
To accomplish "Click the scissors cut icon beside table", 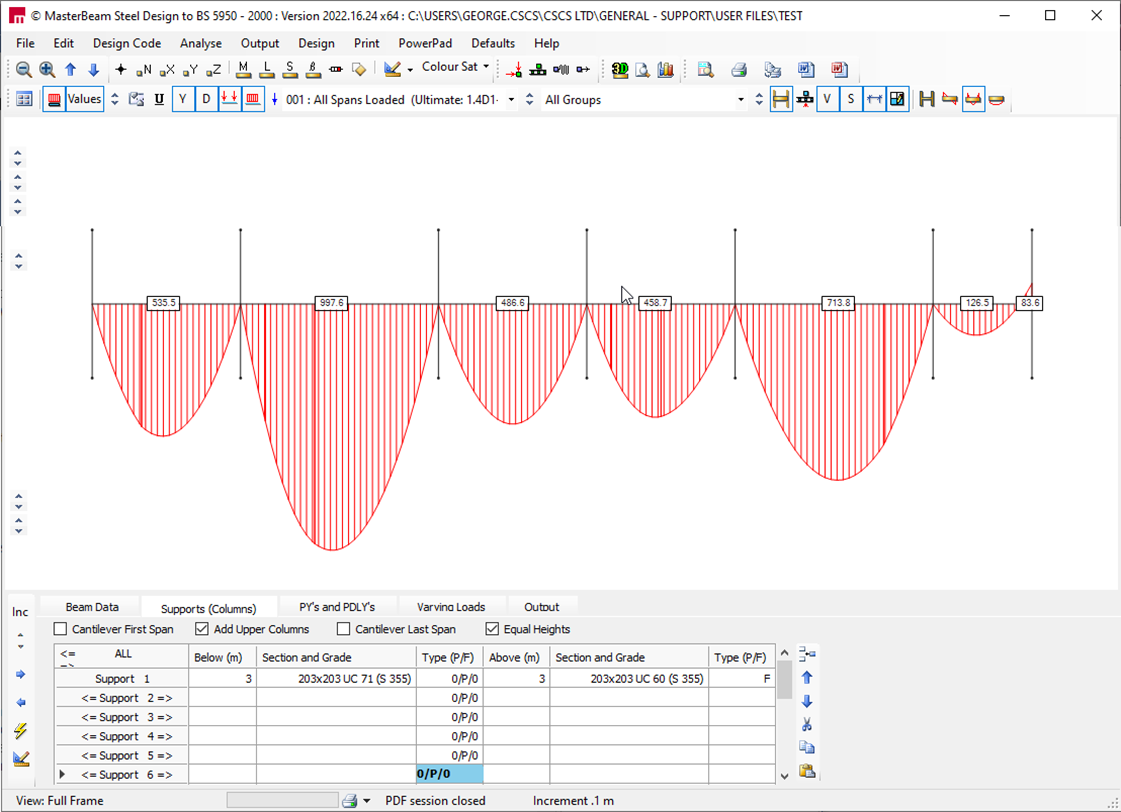I will pos(807,725).
